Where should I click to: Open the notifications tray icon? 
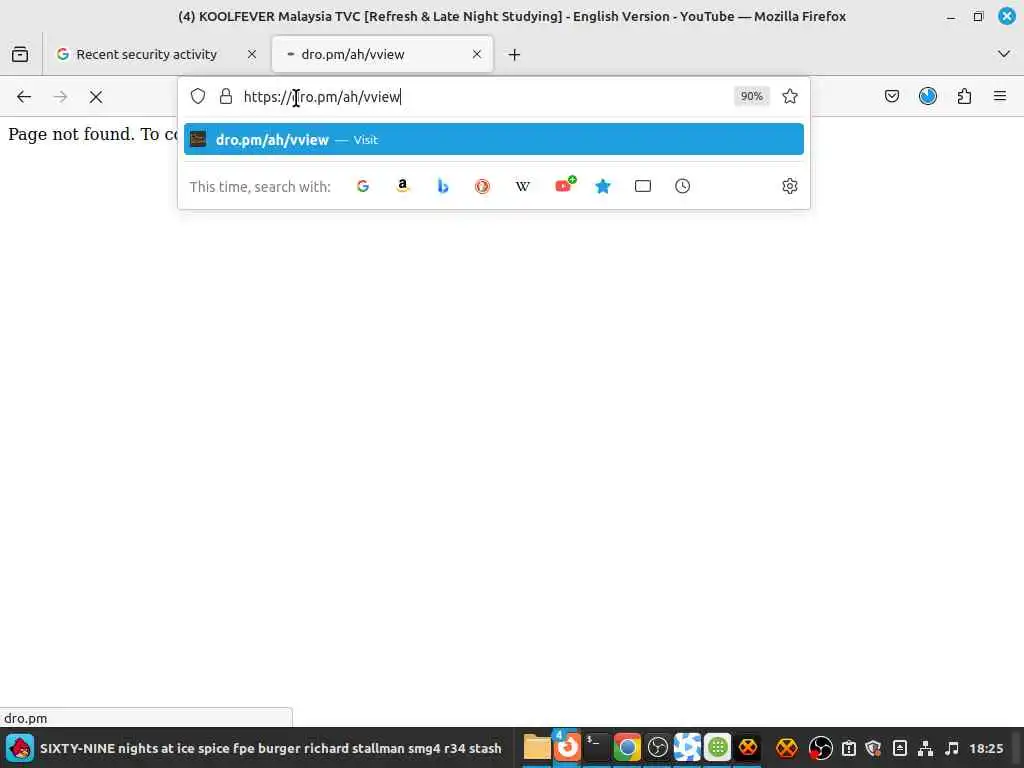848,748
